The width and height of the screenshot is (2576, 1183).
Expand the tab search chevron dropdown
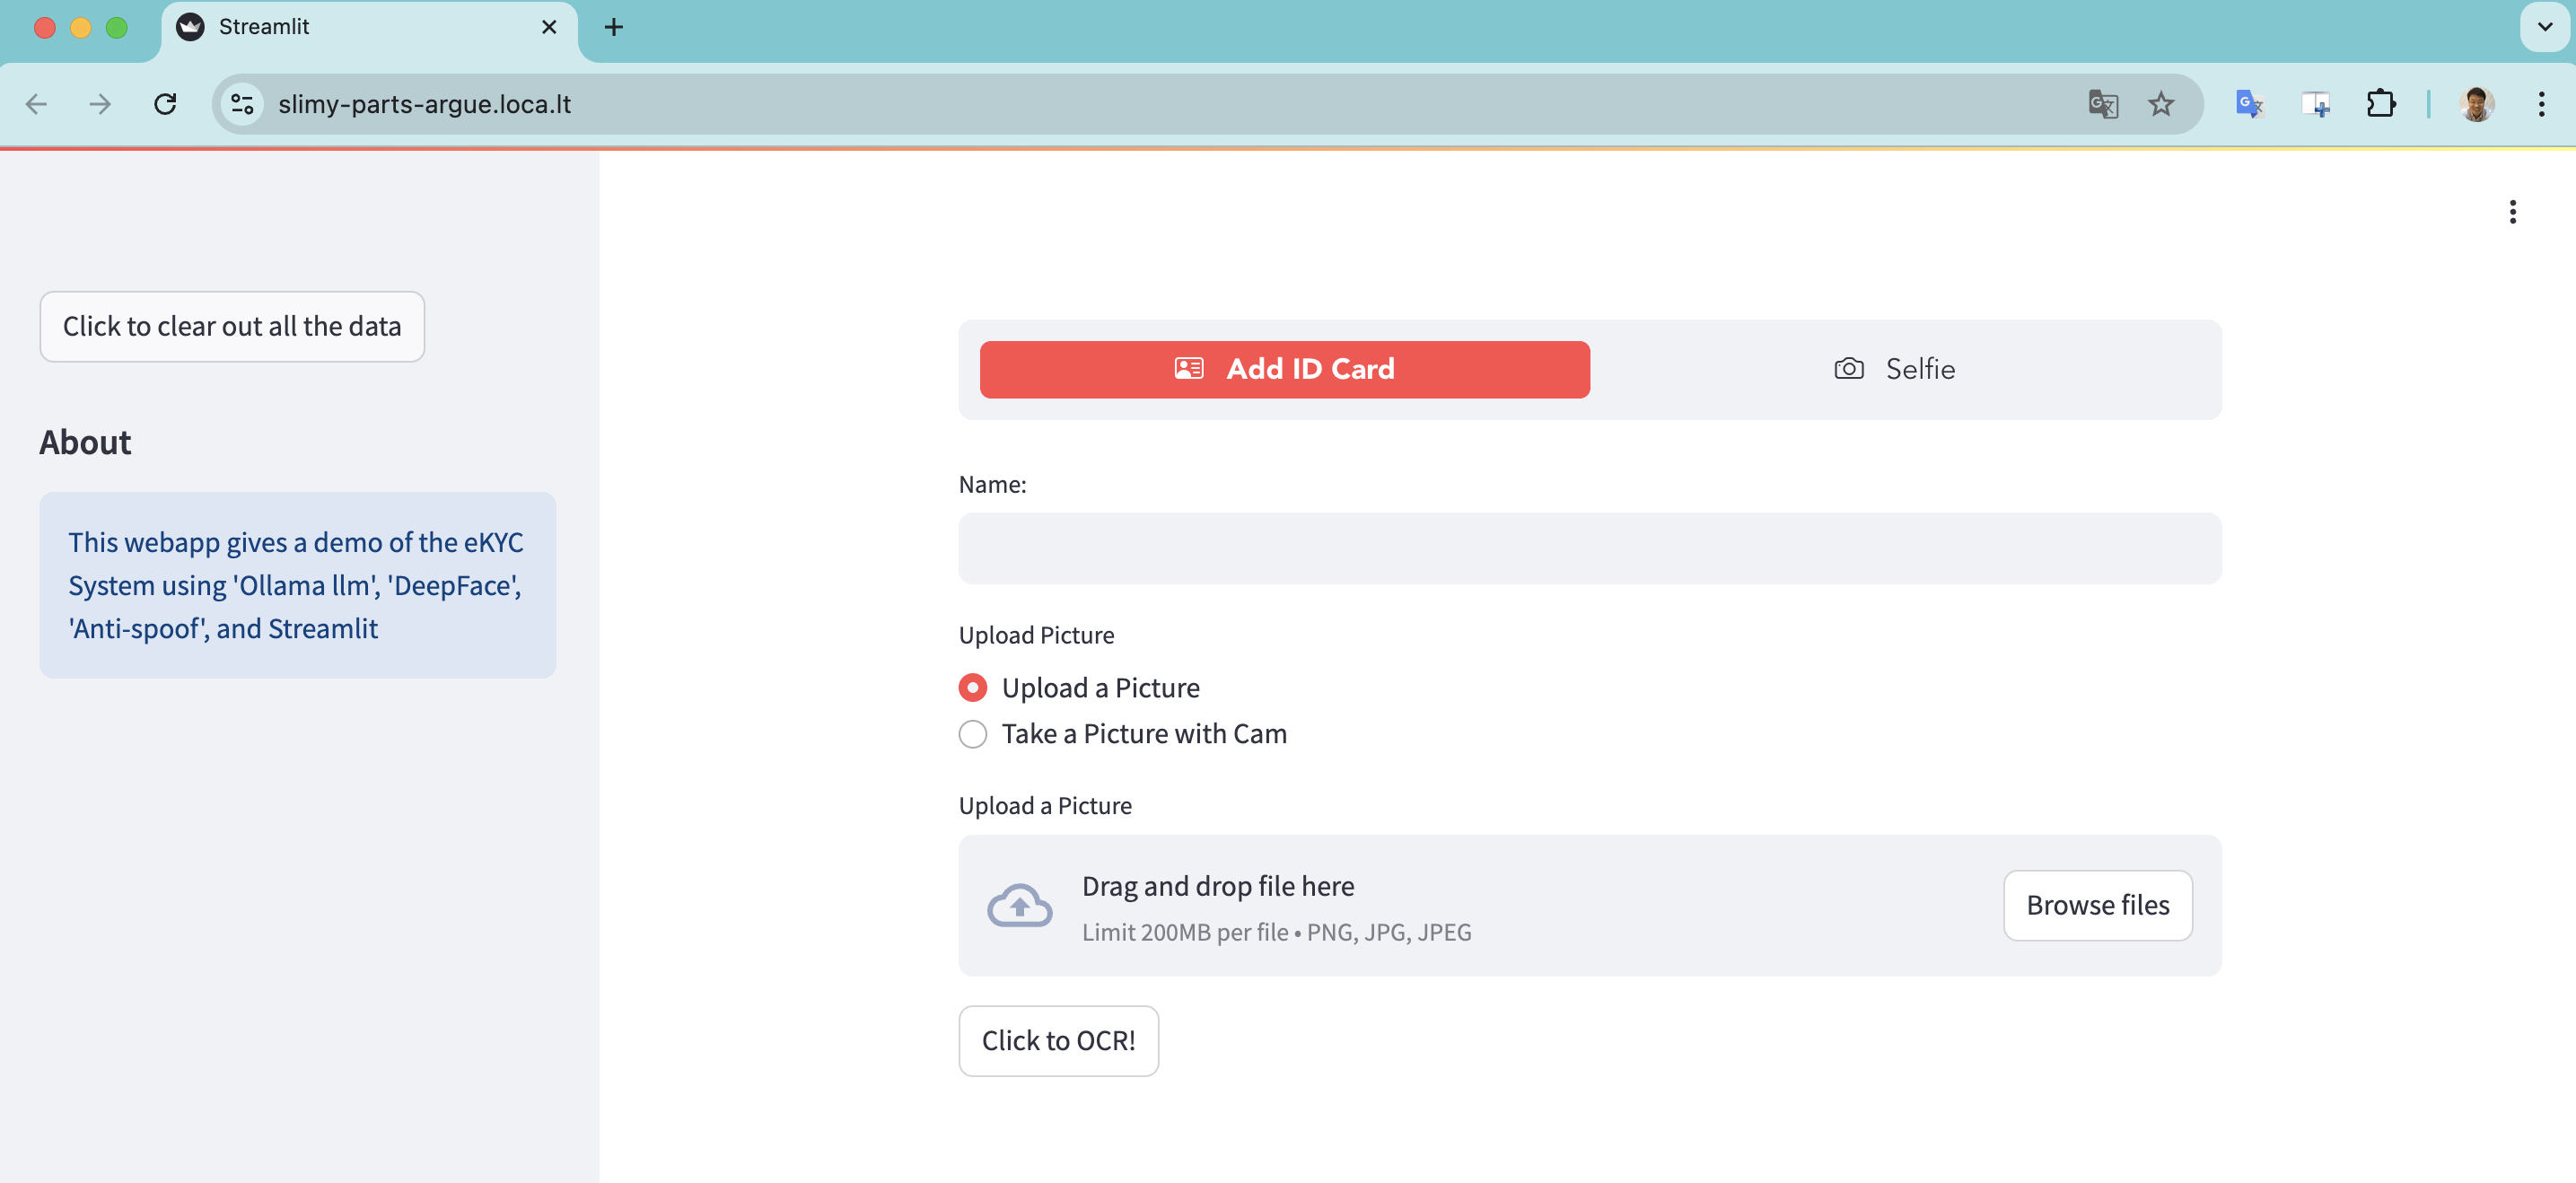point(2544,27)
